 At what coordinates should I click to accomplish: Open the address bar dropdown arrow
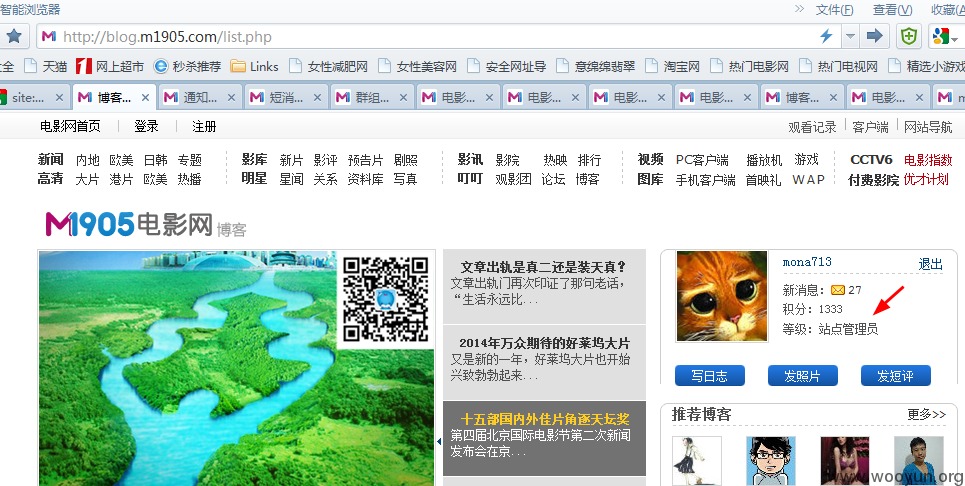point(851,36)
